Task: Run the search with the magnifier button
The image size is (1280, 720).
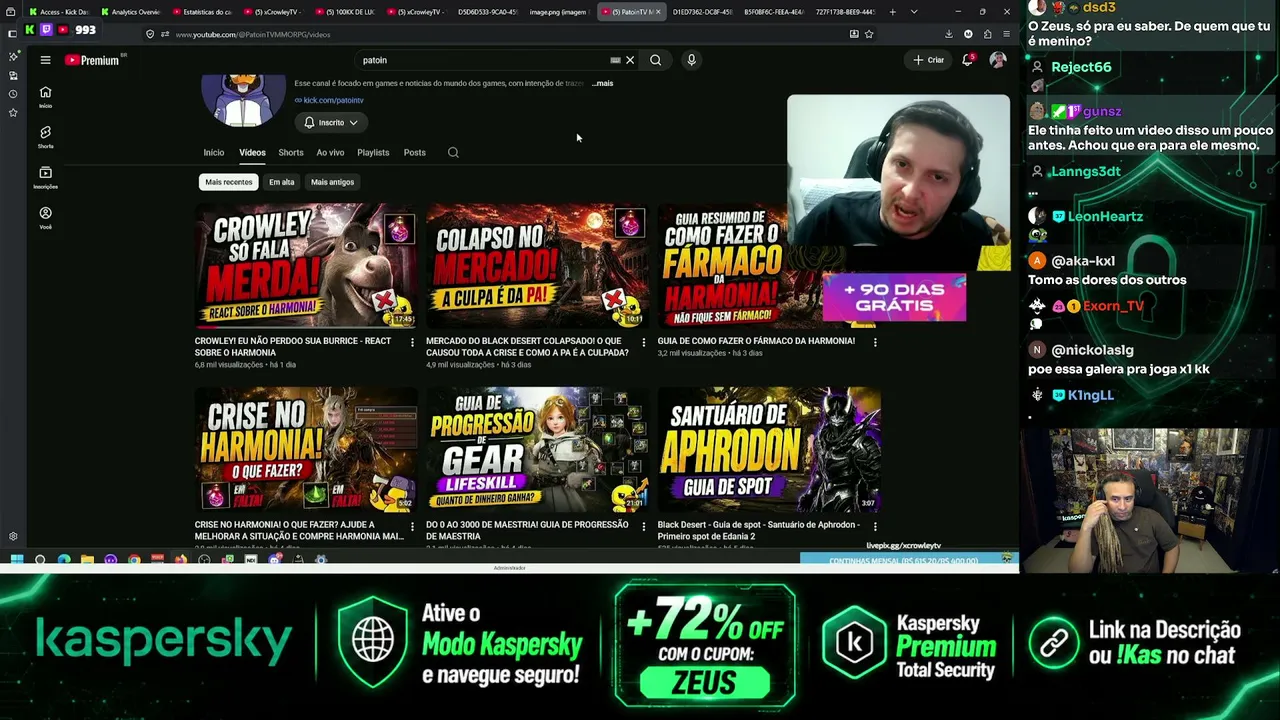Action: tap(655, 60)
